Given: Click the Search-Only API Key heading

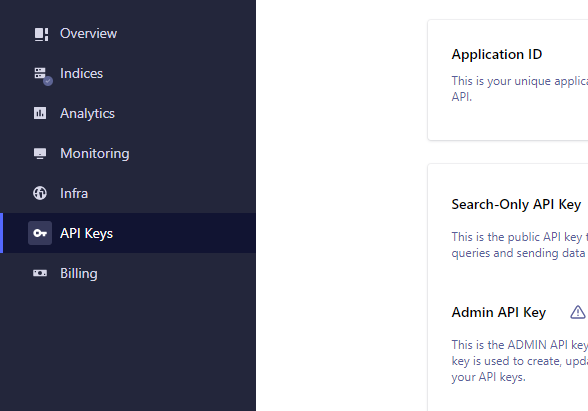Looking at the screenshot, I should click(516, 205).
